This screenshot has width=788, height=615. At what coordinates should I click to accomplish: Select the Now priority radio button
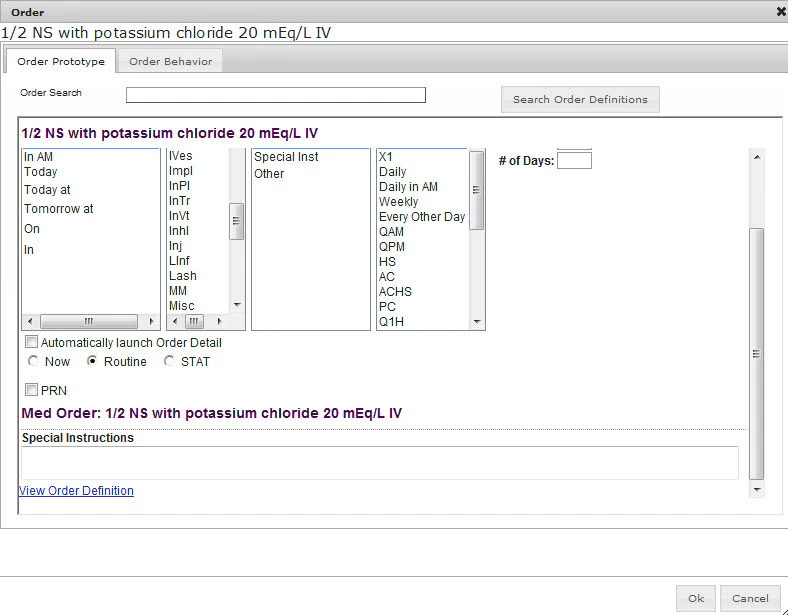(33, 361)
